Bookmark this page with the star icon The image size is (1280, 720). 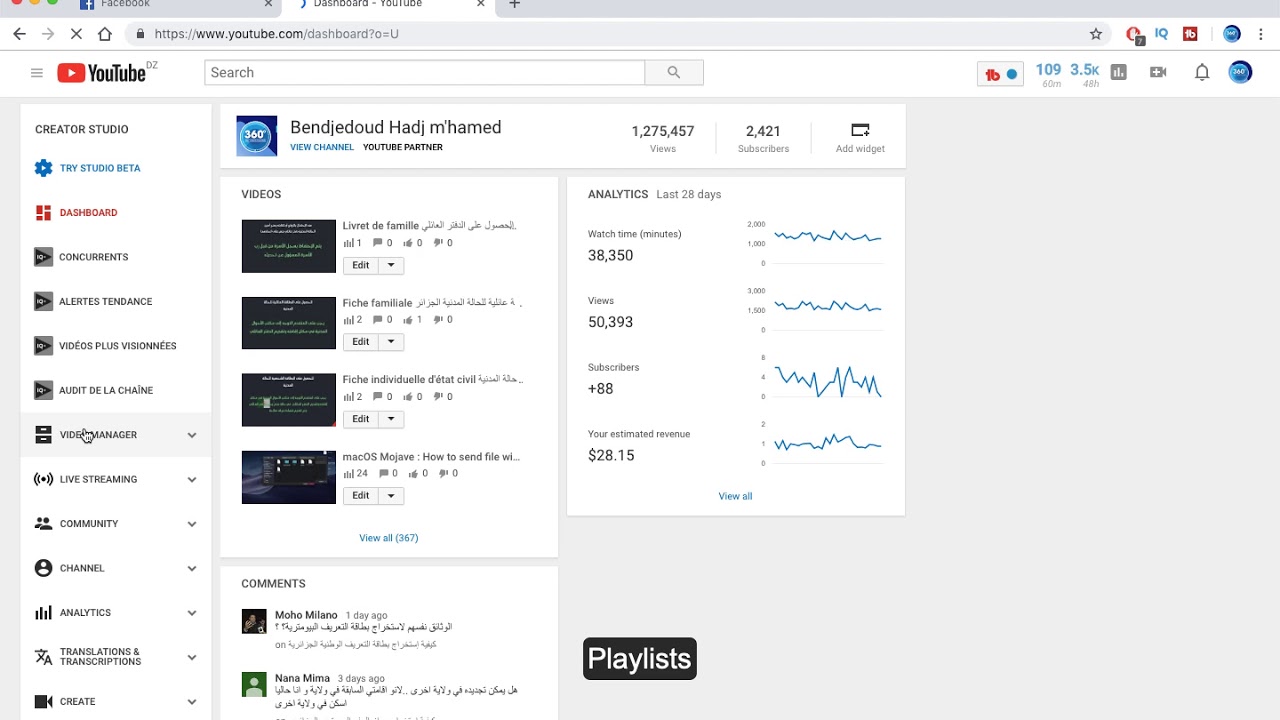(1096, 33)
